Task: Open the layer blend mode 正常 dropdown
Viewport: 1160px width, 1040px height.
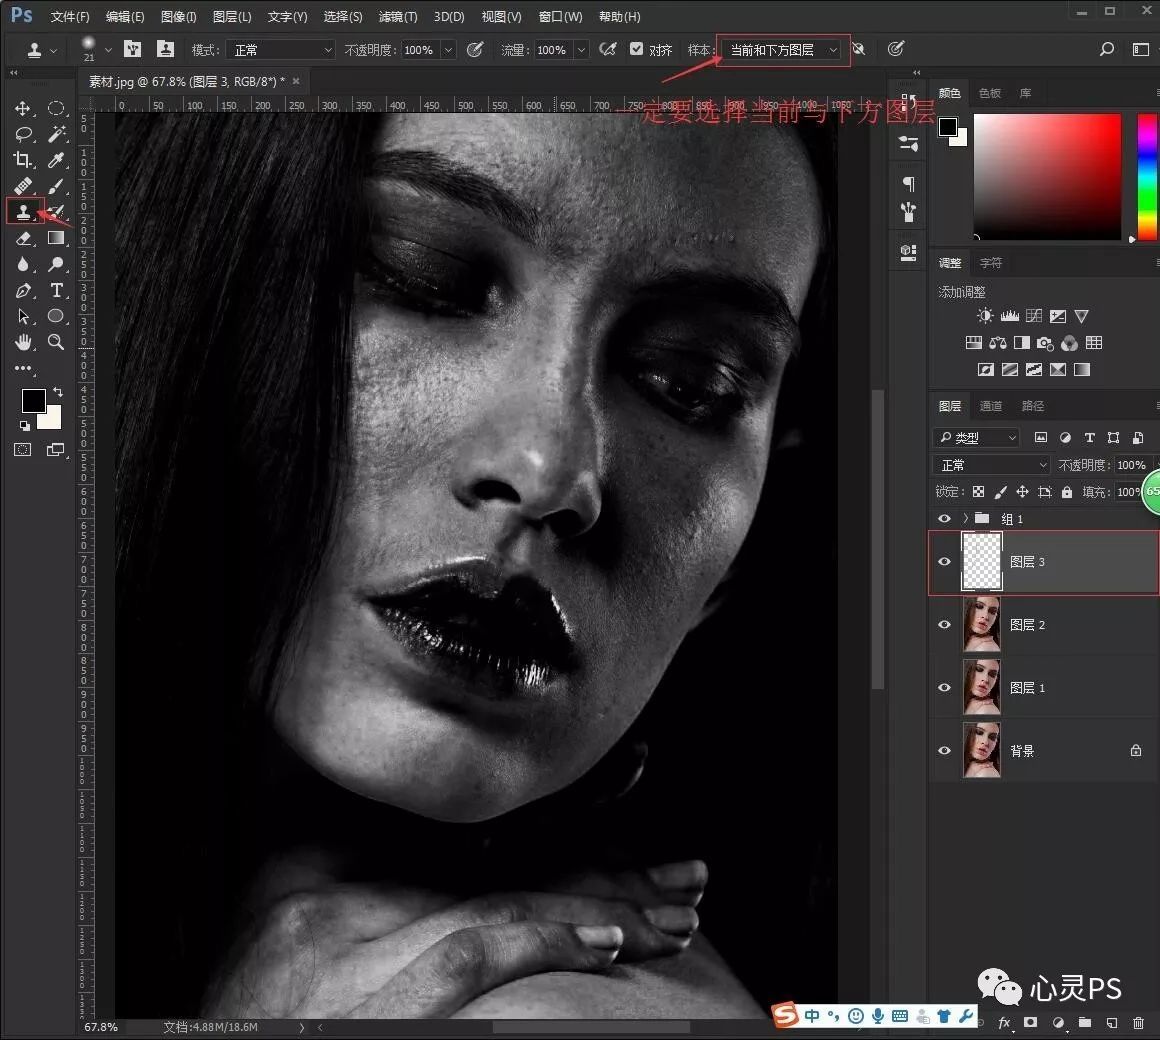Action: click(x=991, y=465)
